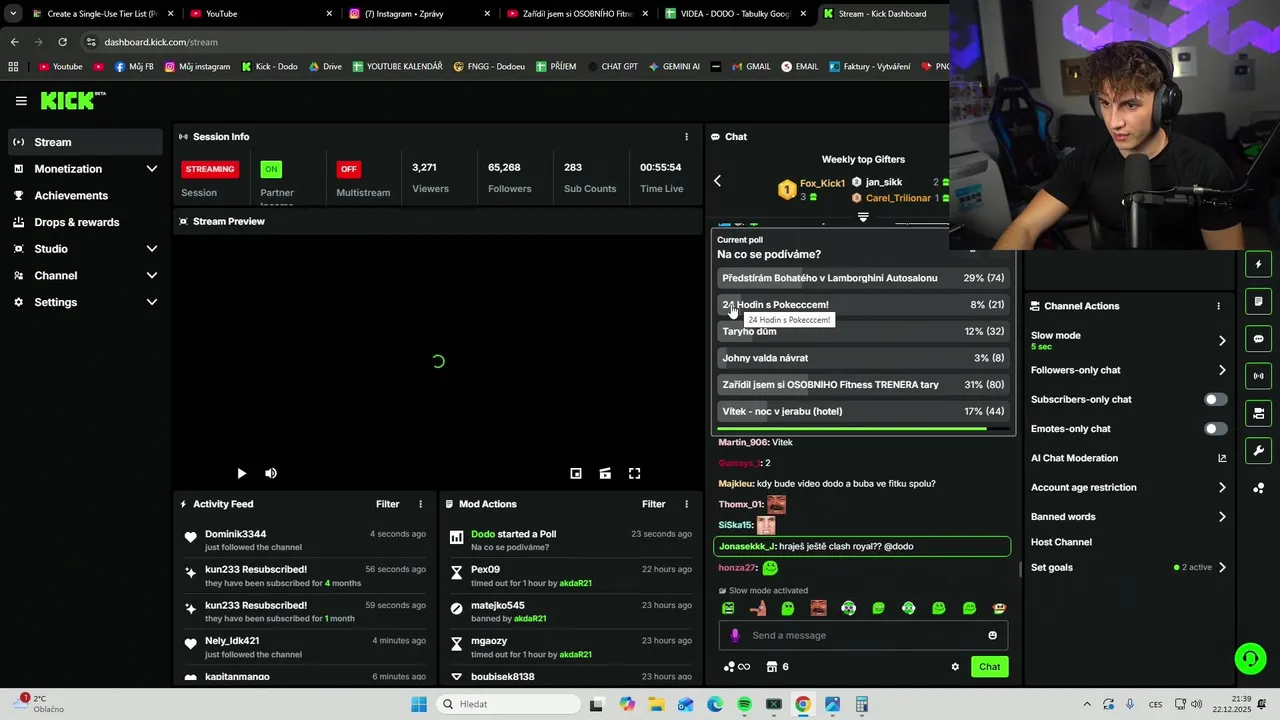Mute the stream preview volume
Viewport: 1280px width, 720px height.
click(x=271, y=474)
